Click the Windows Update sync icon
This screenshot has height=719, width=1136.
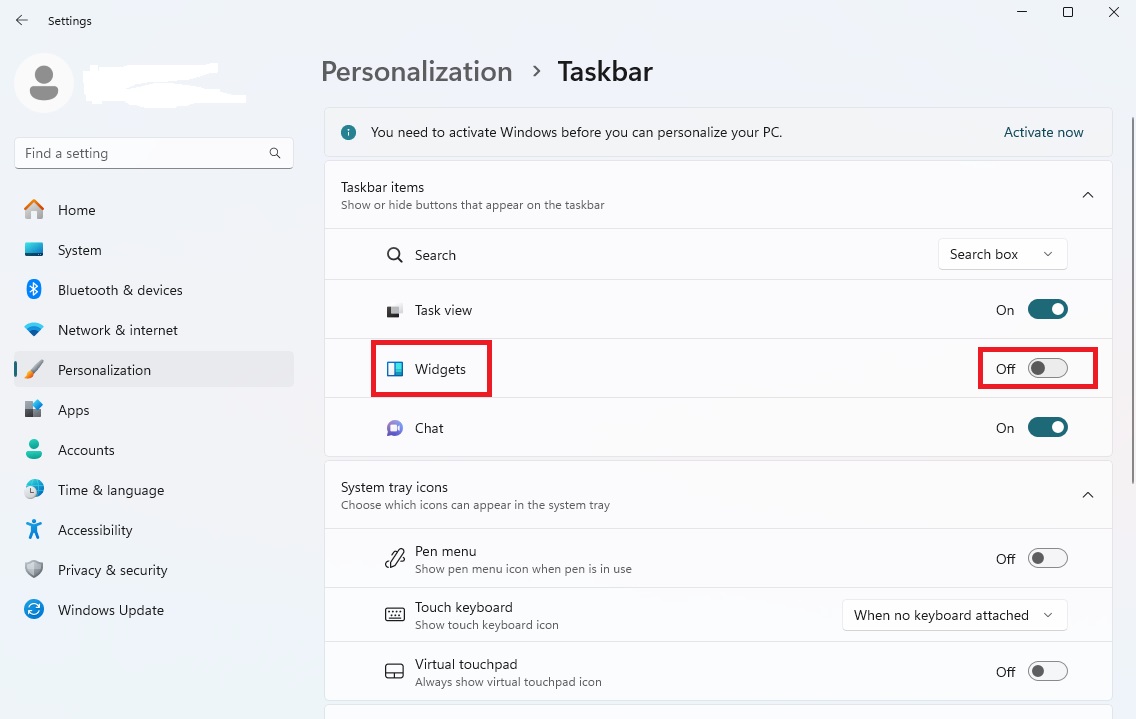34,610
